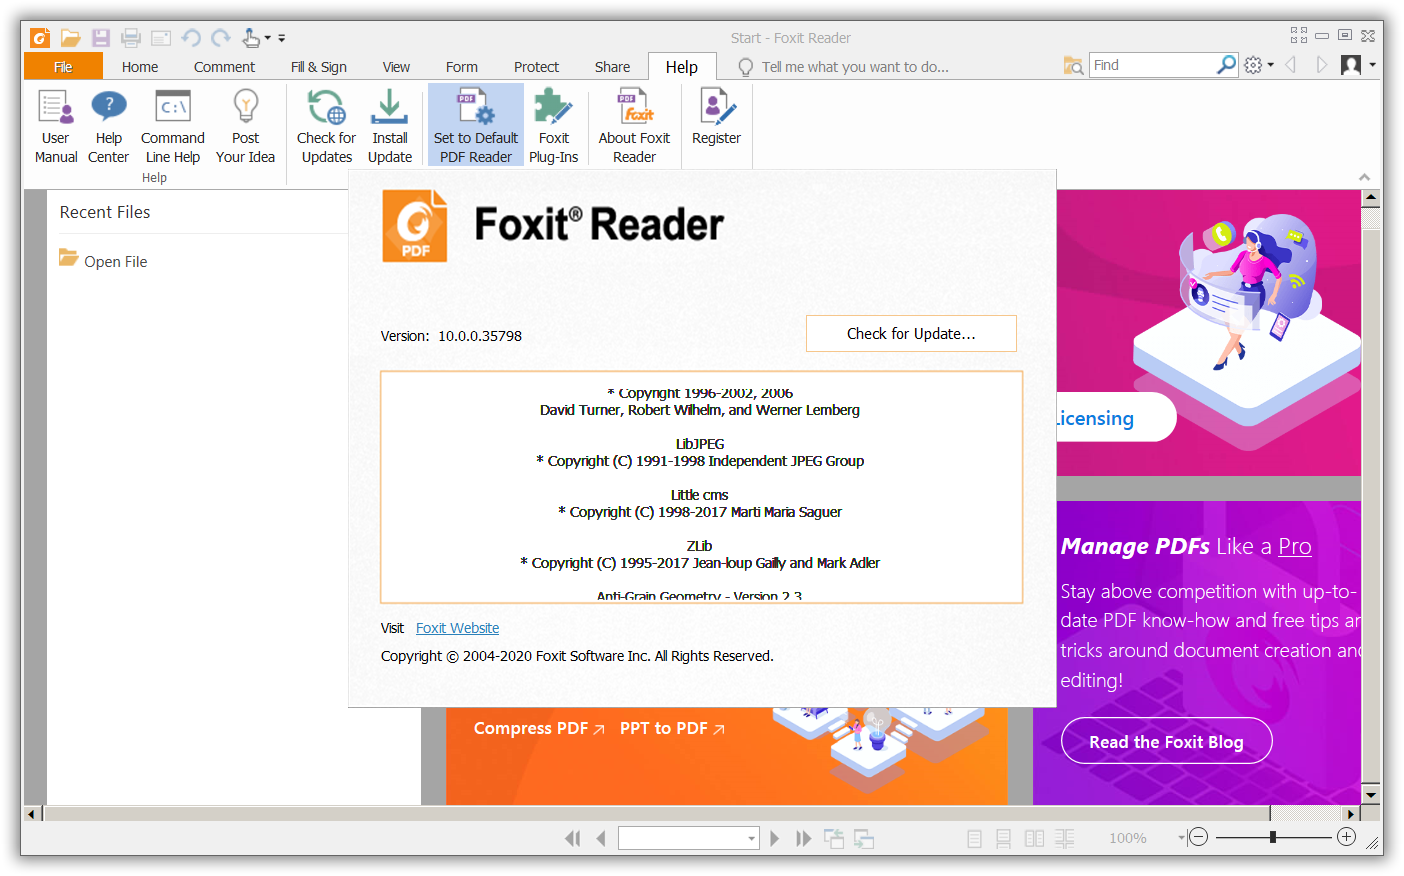The height and width of the screenshot is (876, 1404).
Task: Click the next search result arrow
Action: pos(1321,65)
